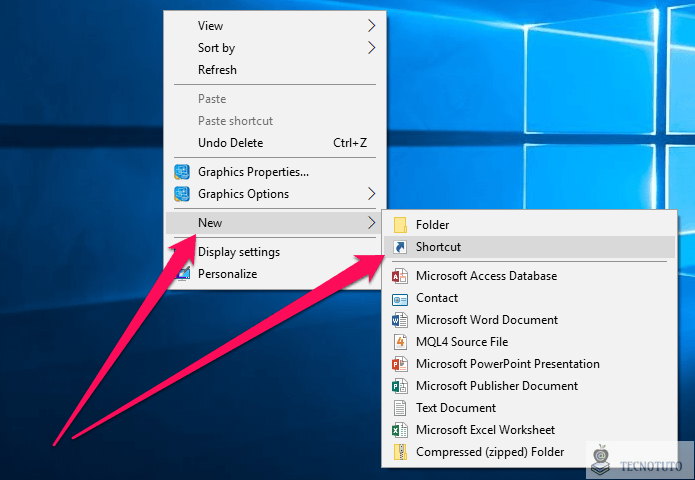Expand the Sort by submenu arrow
Screen dimensions: 695x480
click(371, 47)
